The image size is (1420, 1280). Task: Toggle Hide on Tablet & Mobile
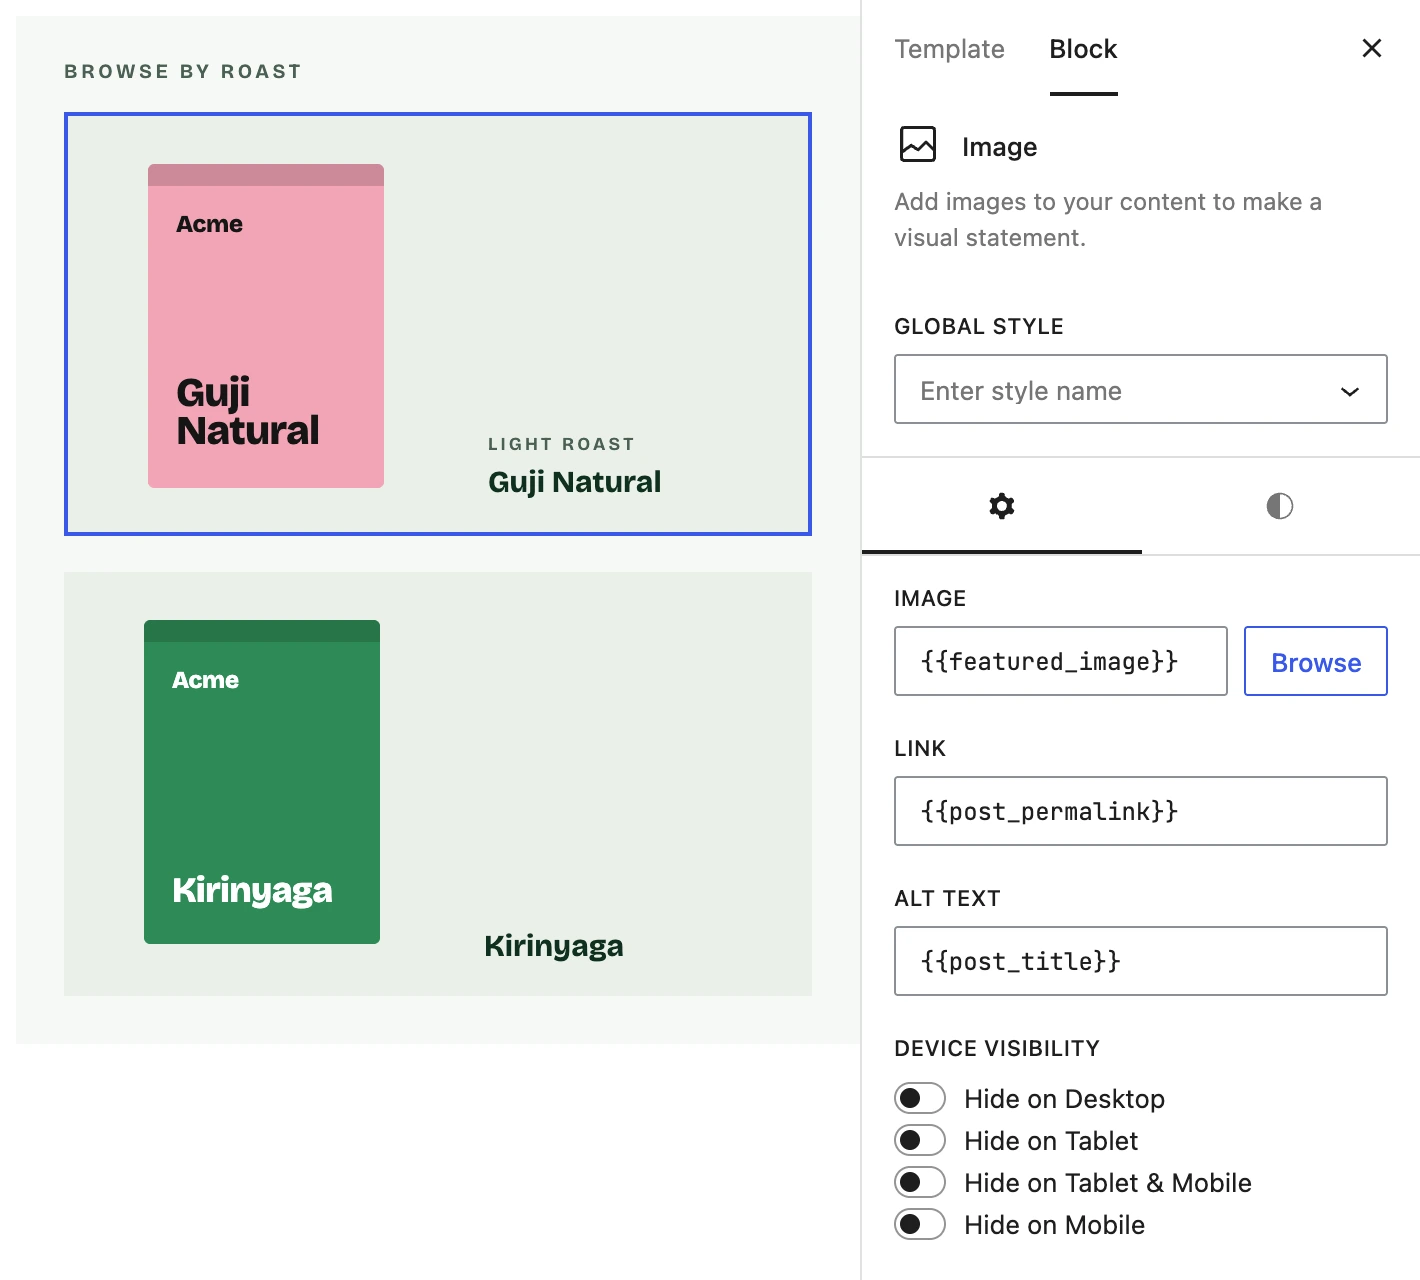pyautogui.click(x=920, y=1182)
